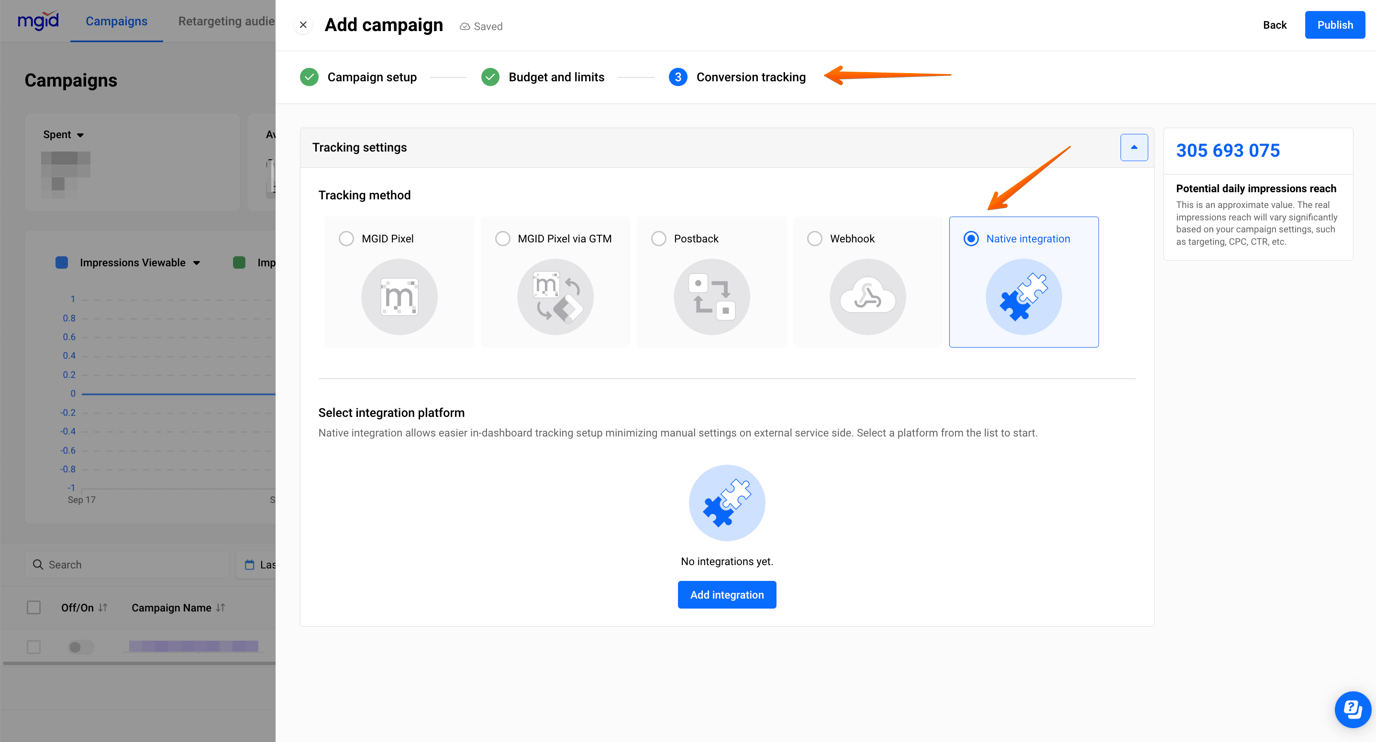Viewport: 1376px width, 742px height.
Task: Choose the Webhook radio button
Action: coord(814,238)
